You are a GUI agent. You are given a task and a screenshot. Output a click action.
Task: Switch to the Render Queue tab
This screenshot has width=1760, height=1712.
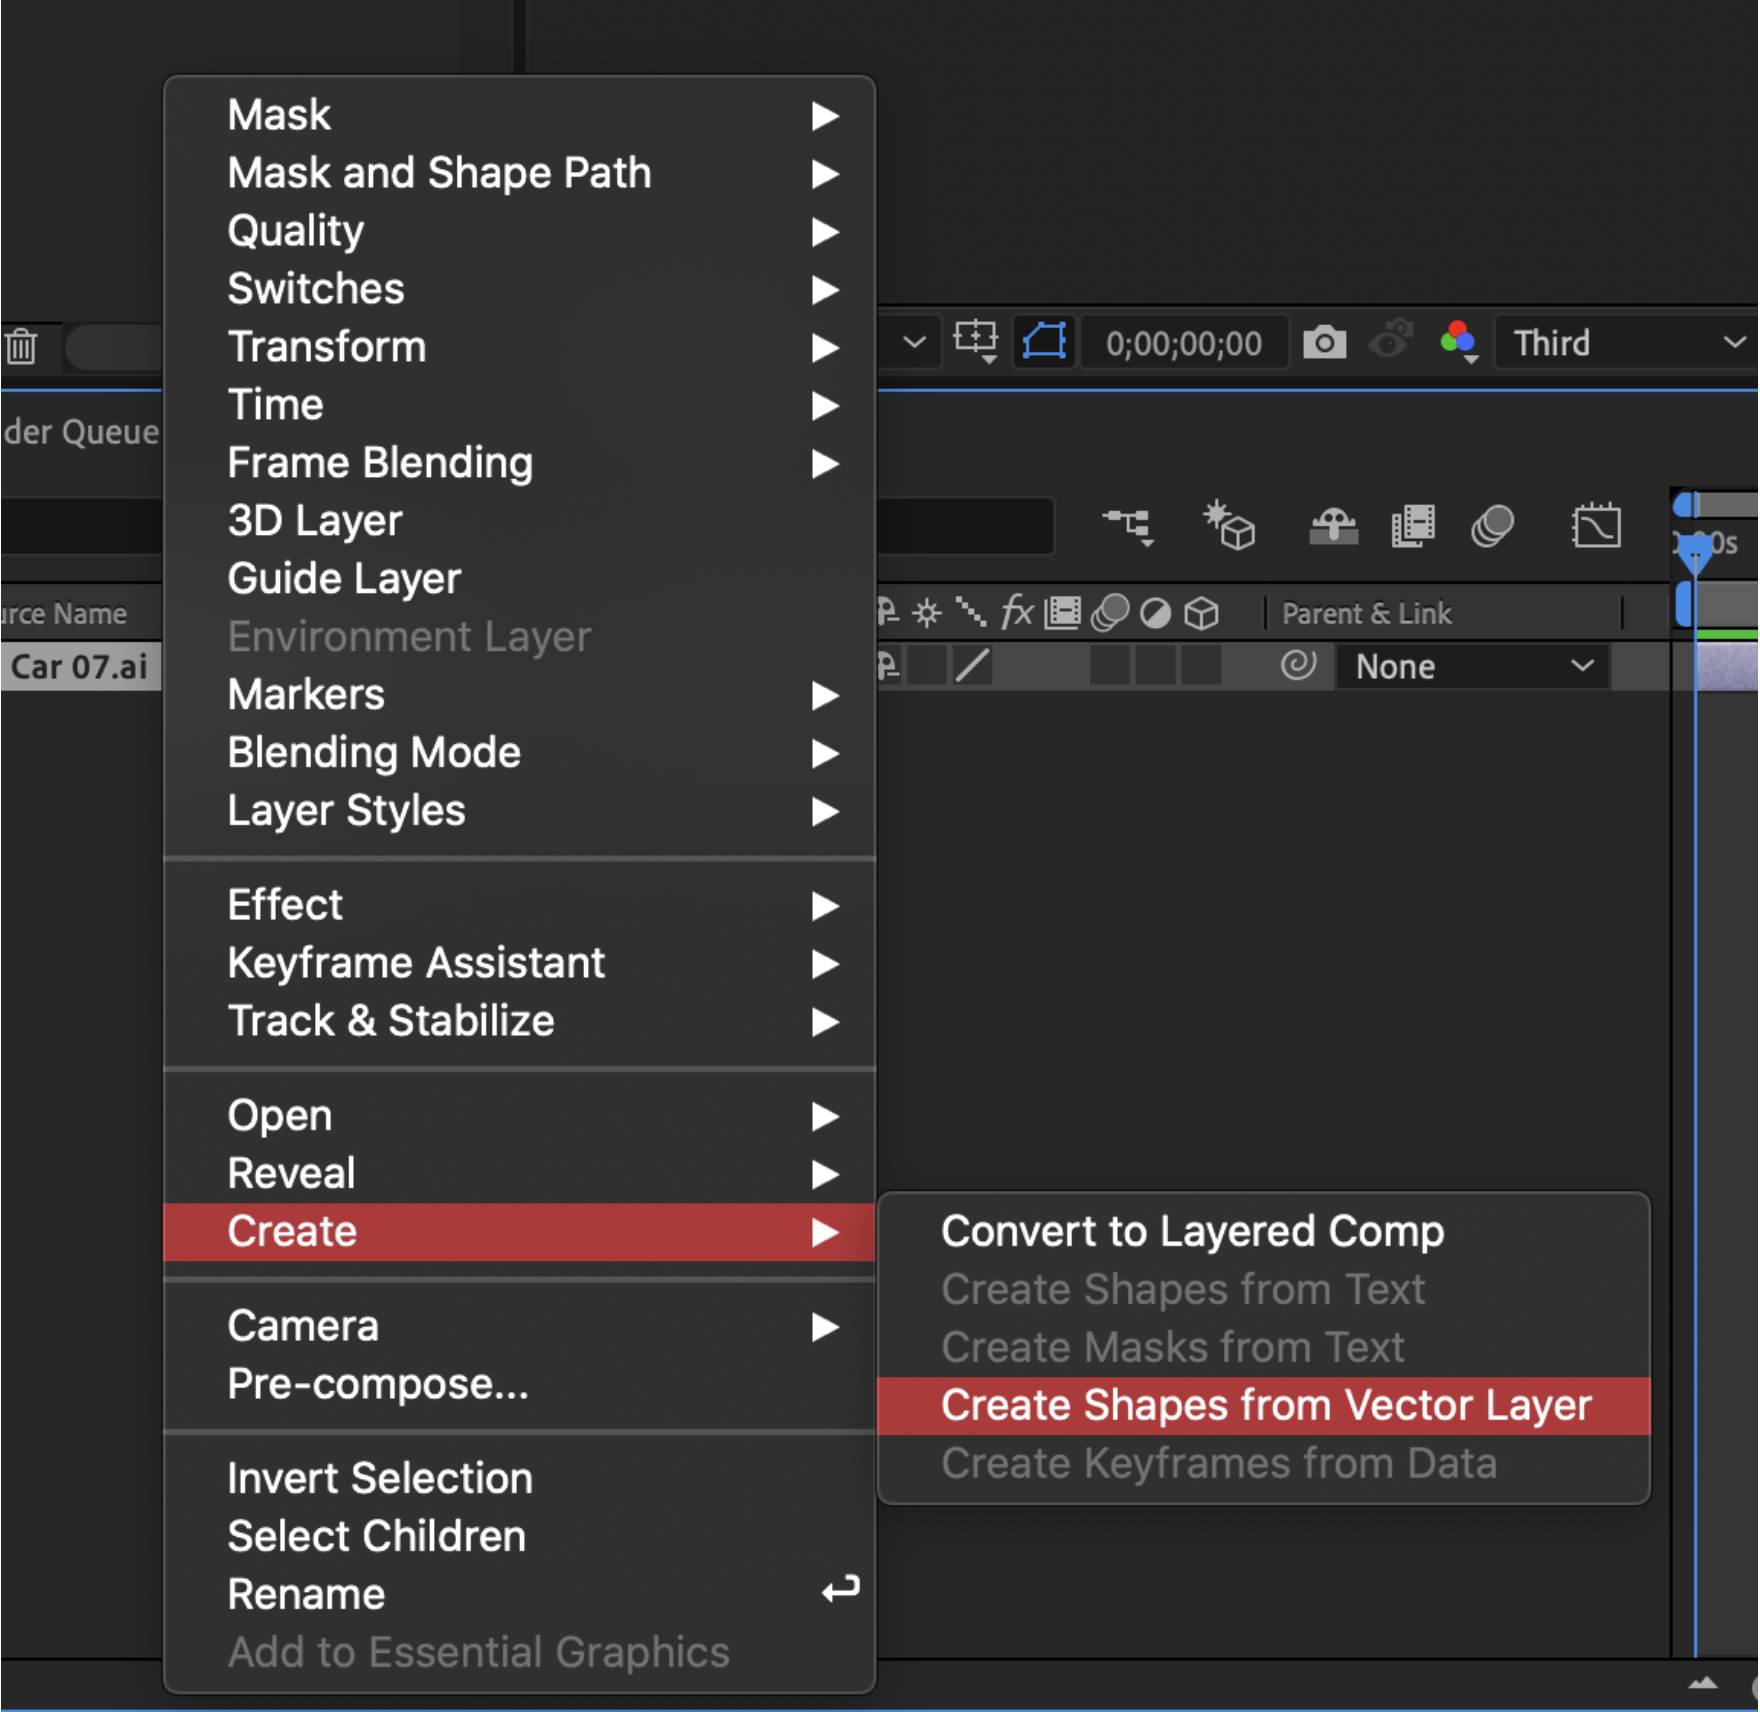coord(80,432)
